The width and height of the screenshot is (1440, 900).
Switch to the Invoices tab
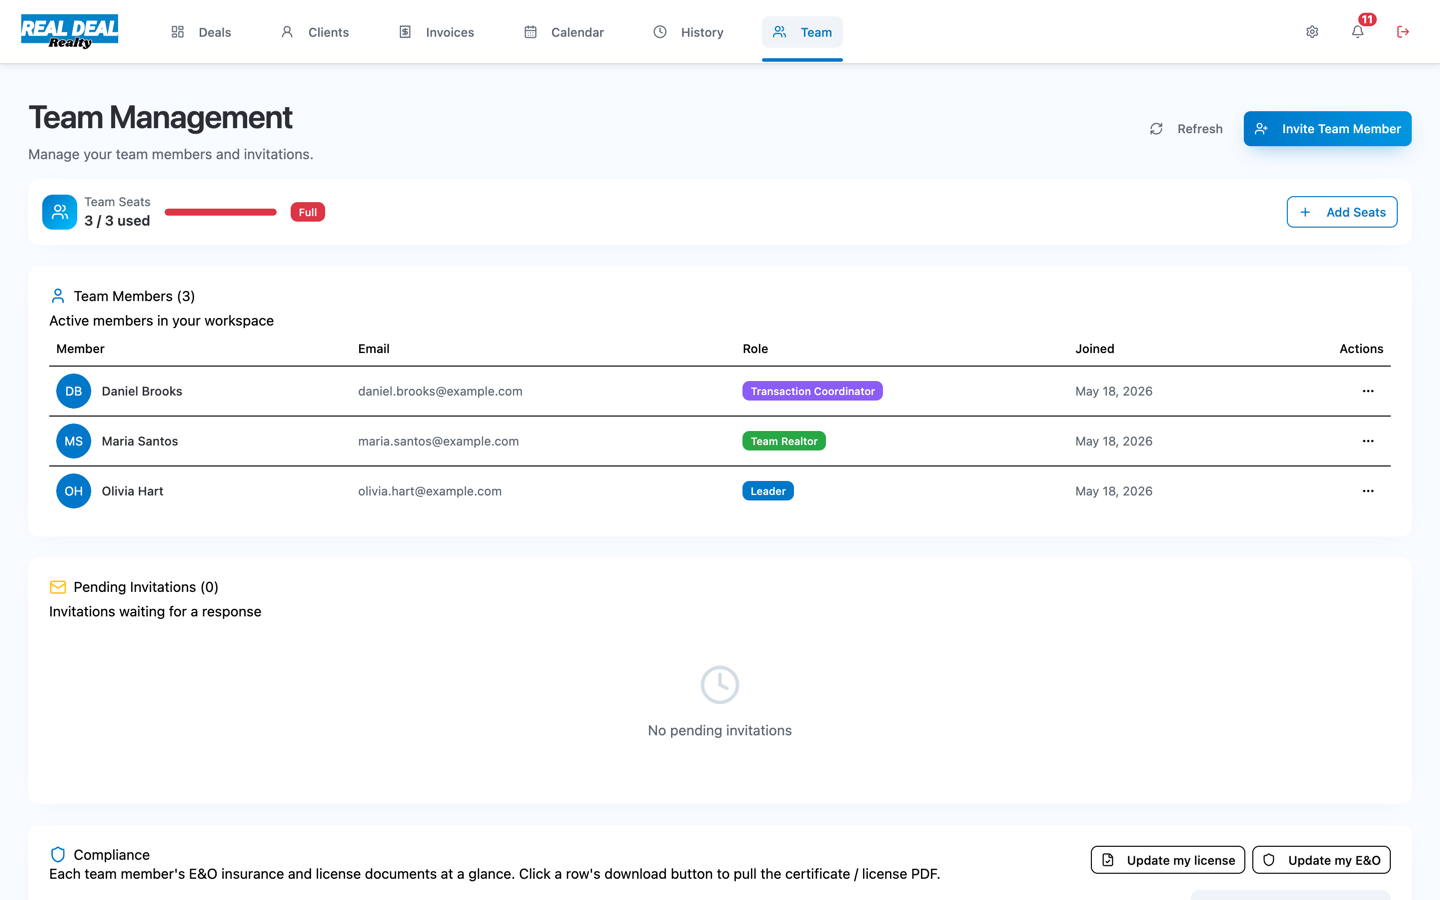tap(436, 32)
